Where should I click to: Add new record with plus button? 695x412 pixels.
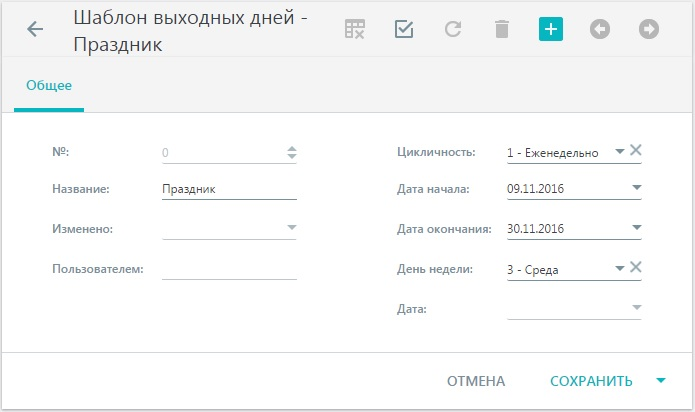click(x=551, y=29)
